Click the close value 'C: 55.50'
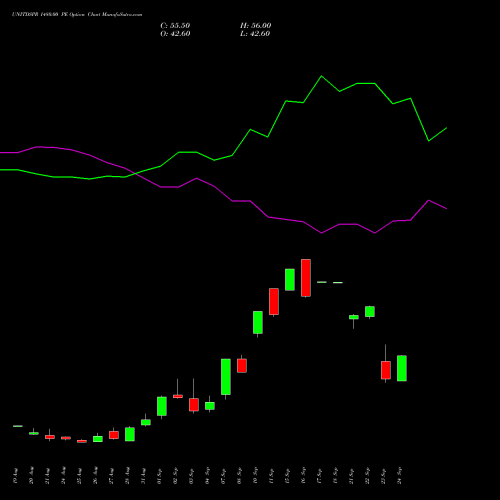 pos(175,26)
